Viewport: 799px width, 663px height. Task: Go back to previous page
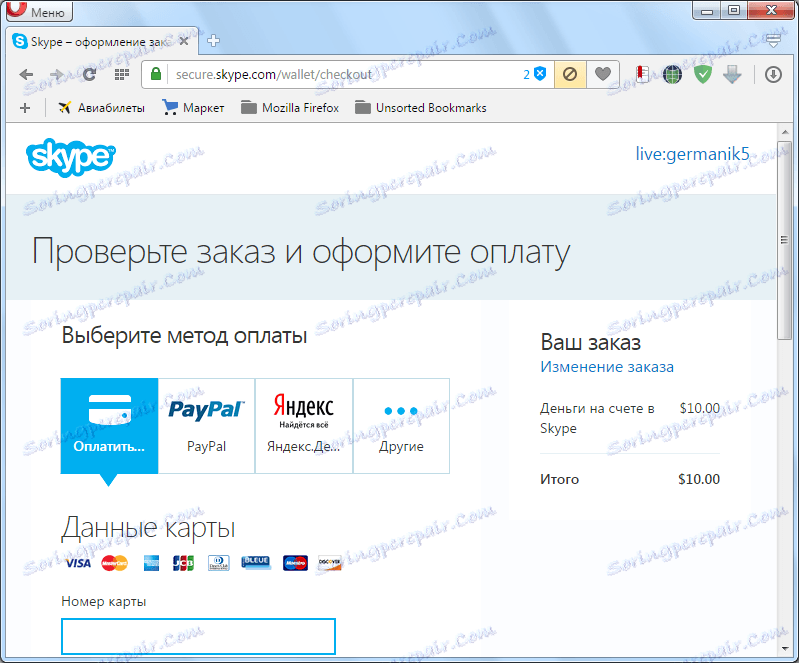click(26, 74)
